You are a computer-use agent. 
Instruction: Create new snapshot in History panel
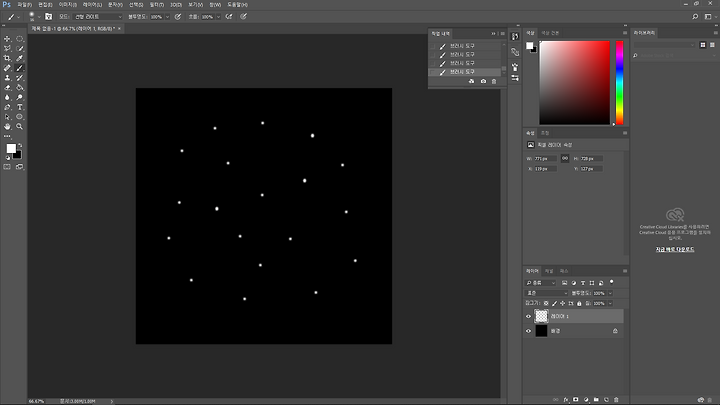click(x=483, y=81)
